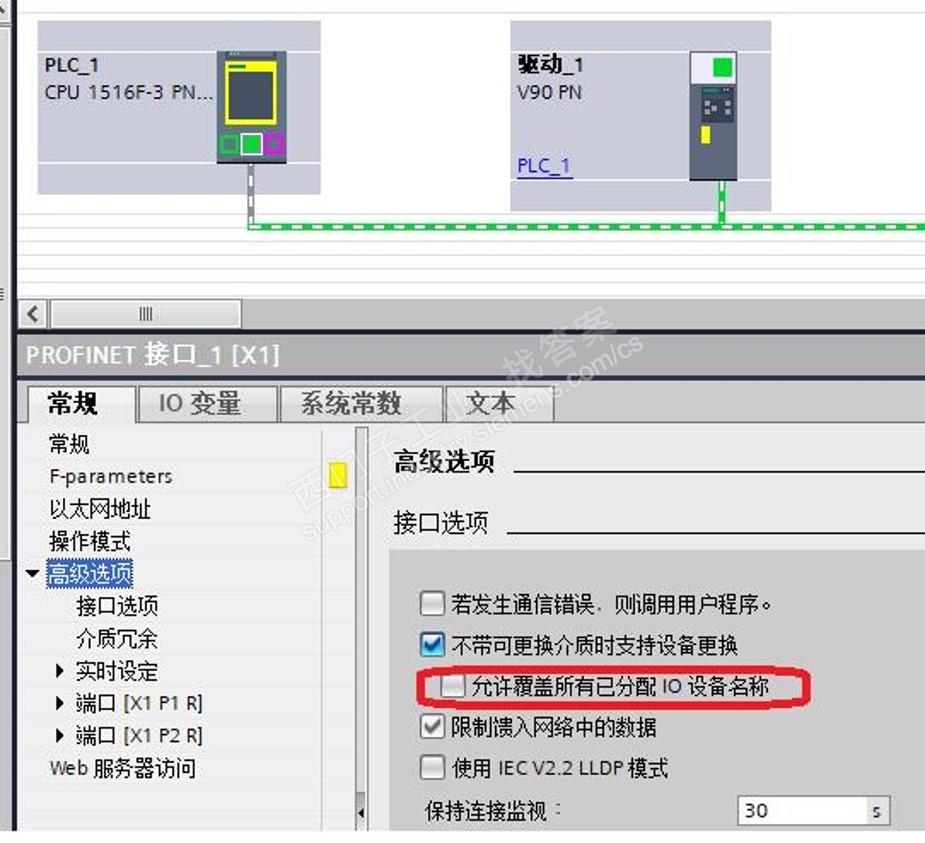This screenshot has height=843, width=925.
Task: Click the yellow marker beside F-parameters
Action: tap(337, 475)
